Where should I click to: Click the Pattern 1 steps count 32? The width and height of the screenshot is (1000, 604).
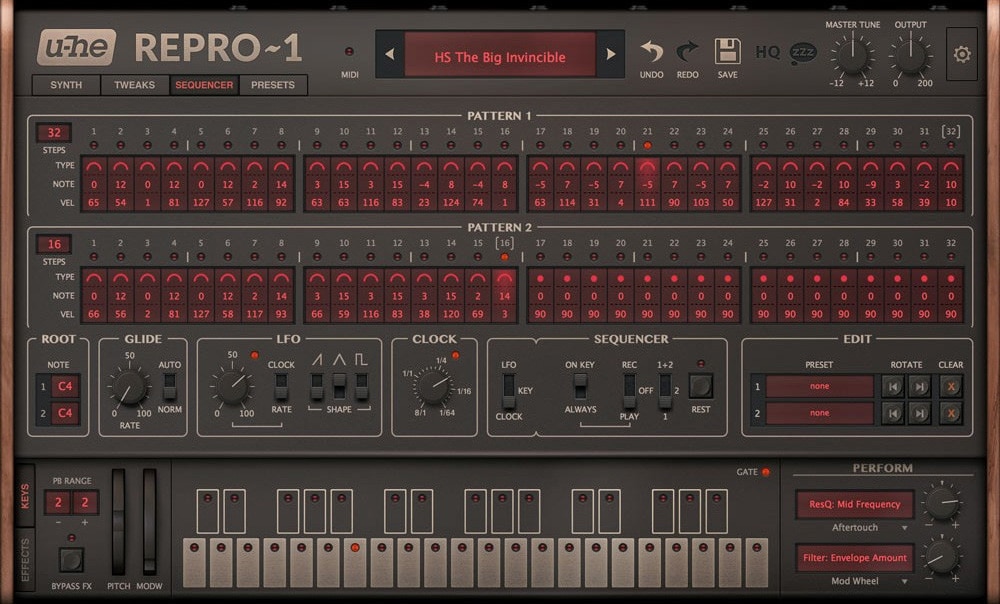(54, 133)
